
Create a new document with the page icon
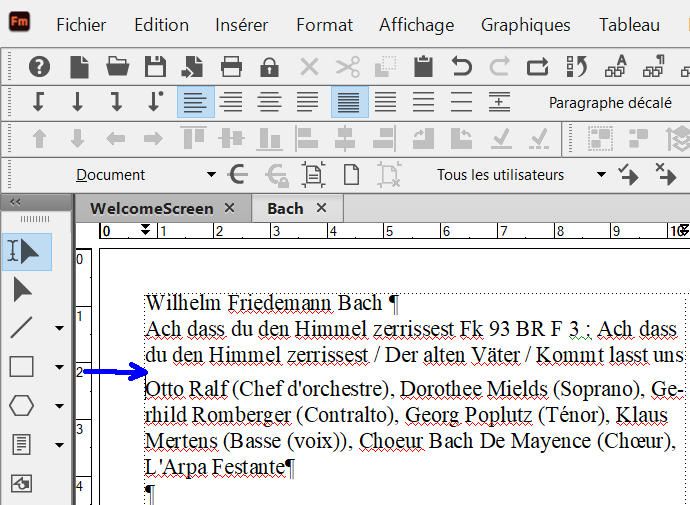(x=79, y=67)
